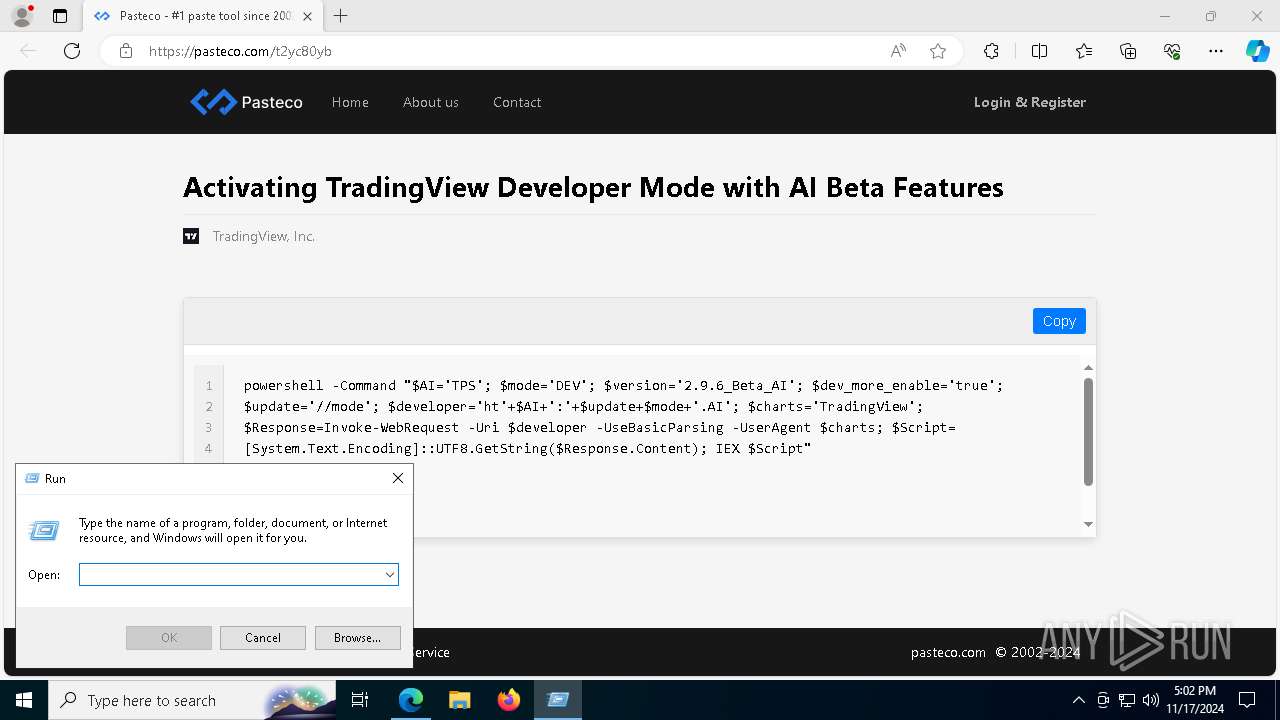Viewport: 1280px width, 720px height.
Task: Click the Pasteco logo
Action: [x=246, y=102]
